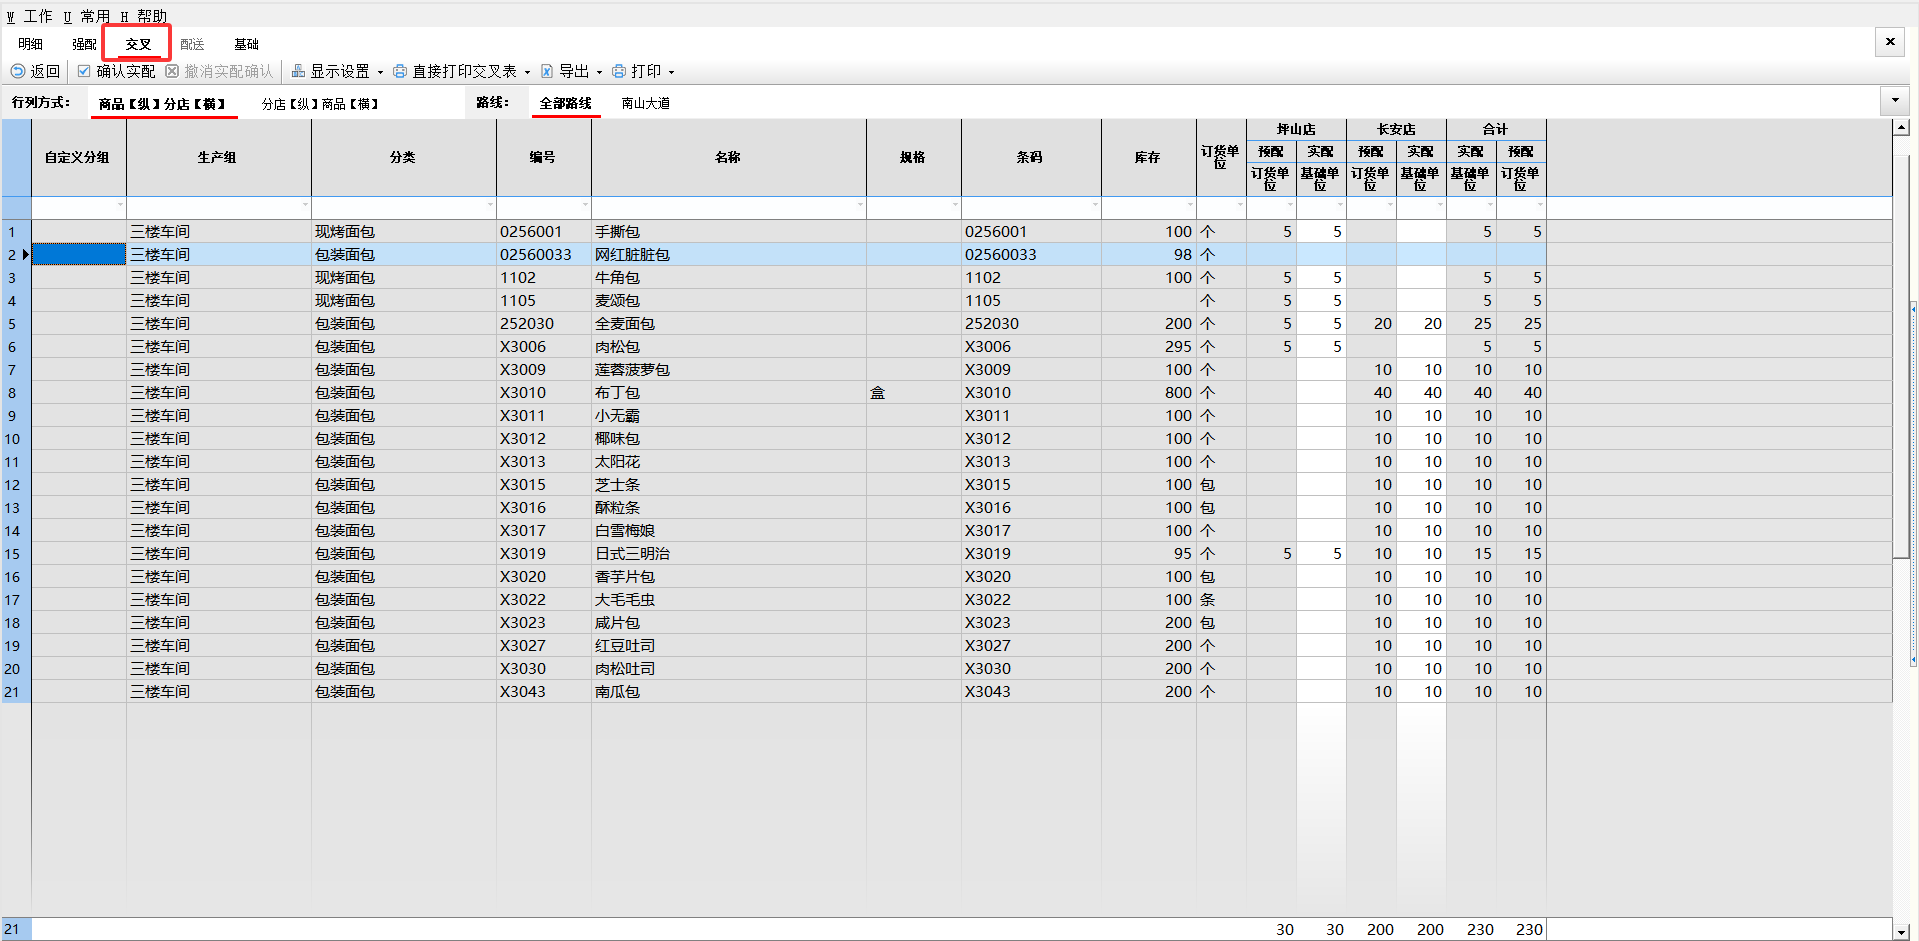Open the 工作 menu
This screenshot has width=1919, height=941.
[x=30, y=16]
